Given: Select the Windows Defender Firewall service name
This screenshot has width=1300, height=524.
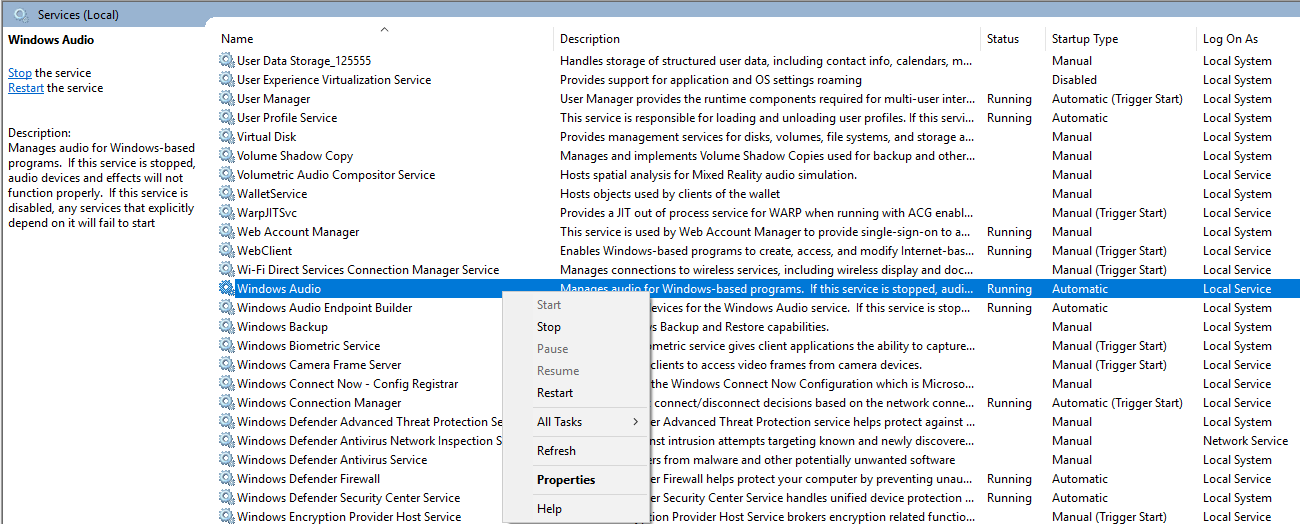Looking at the screenshot, I should 308,479.
